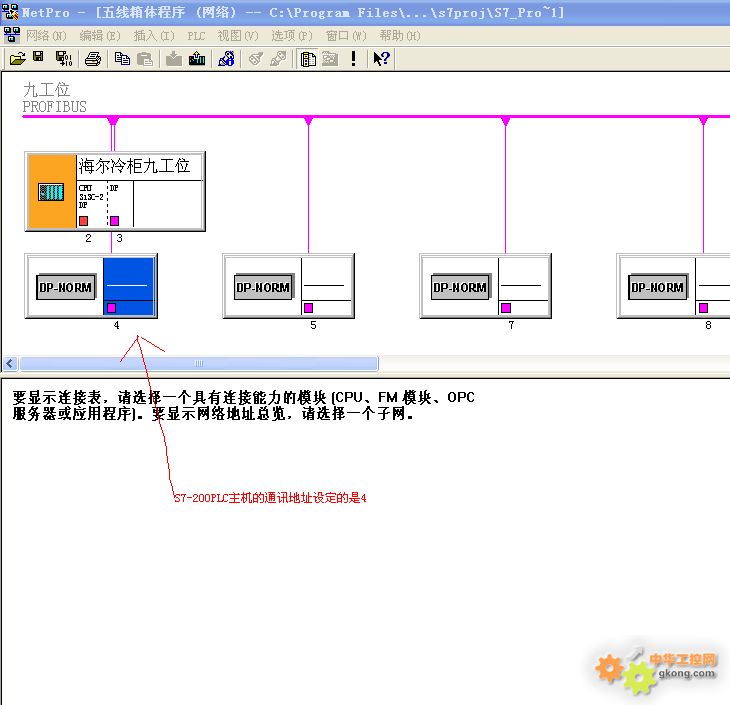This screenshot has width=730, height=705.
Task: Click the NetPro title bar application icon
Action: [10, 12]
